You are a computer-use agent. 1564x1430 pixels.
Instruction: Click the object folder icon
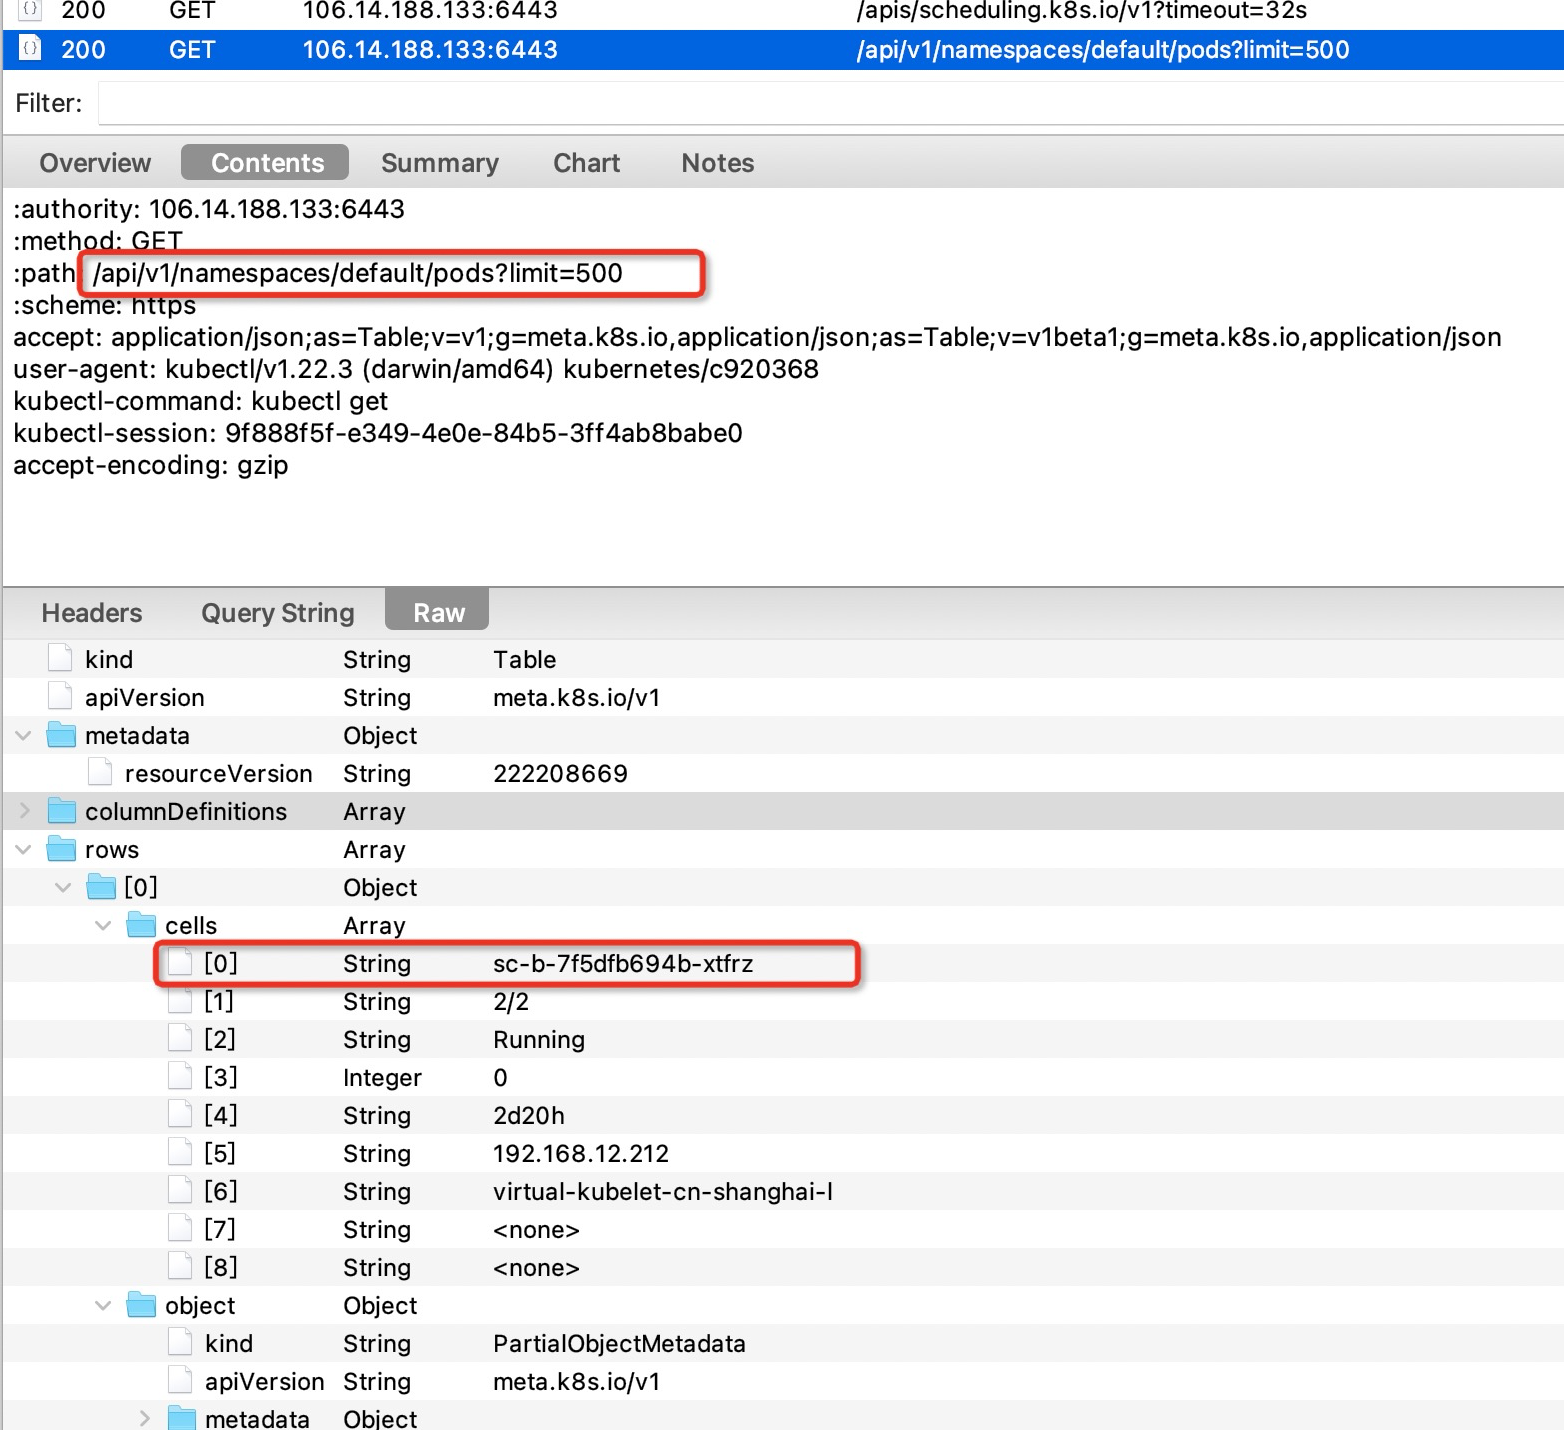pyautogui.click(x=142, y=1306)
